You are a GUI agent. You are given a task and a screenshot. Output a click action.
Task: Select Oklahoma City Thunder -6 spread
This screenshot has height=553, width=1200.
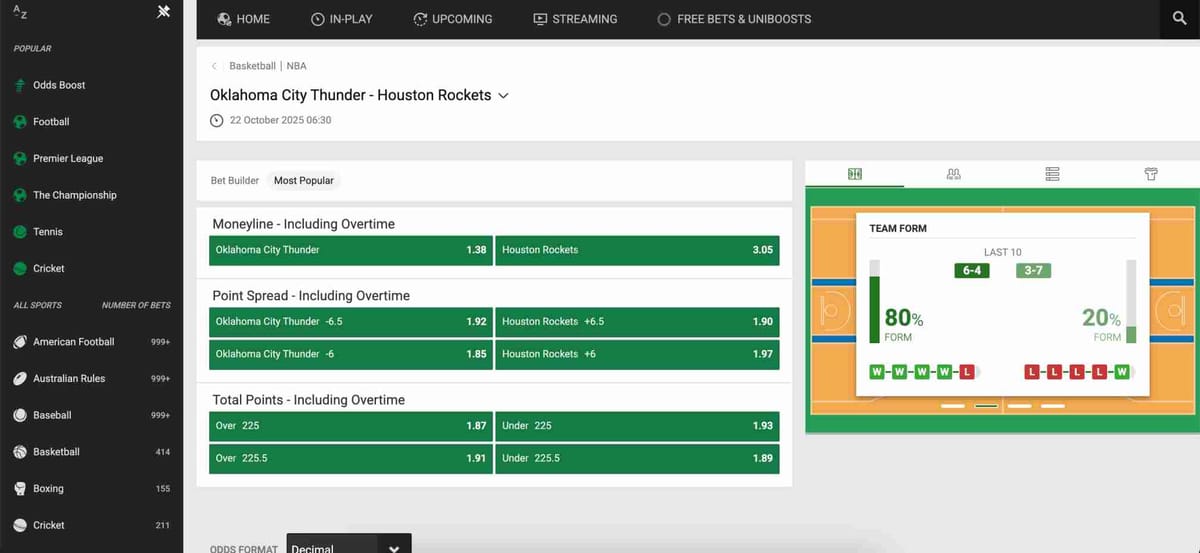click(350, 354)
